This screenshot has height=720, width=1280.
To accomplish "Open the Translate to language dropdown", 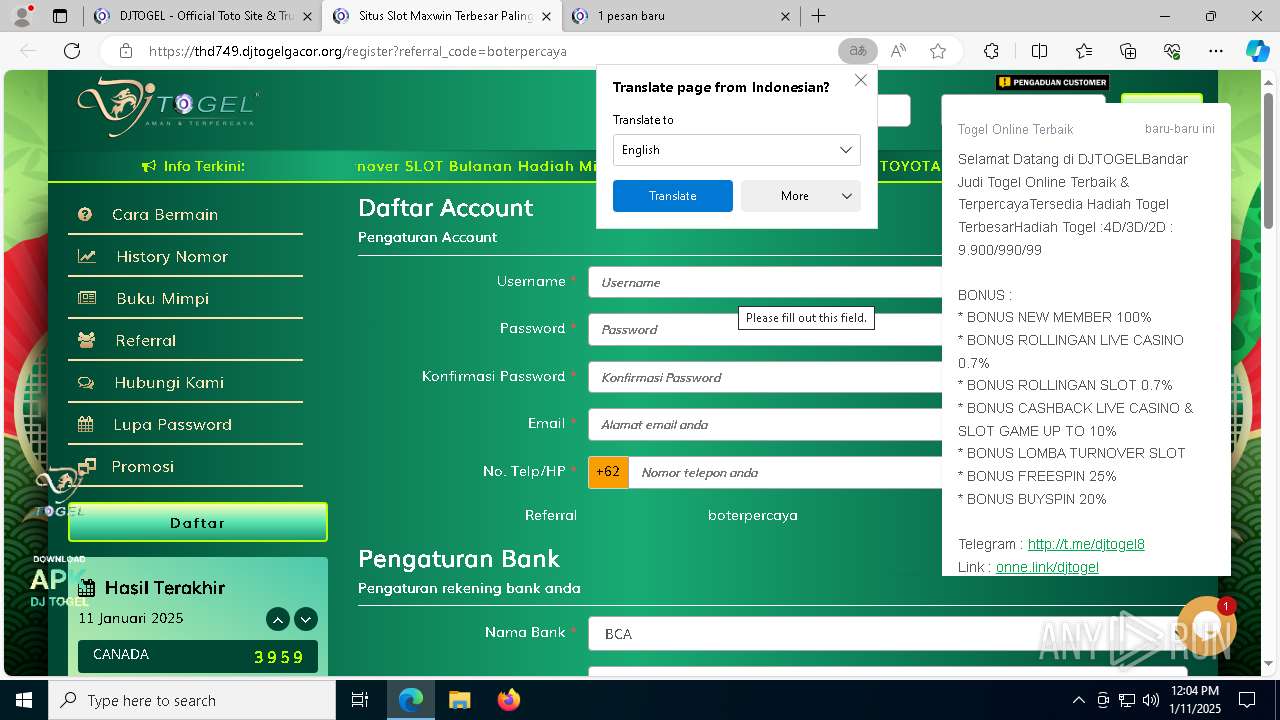I will (736, 150).
